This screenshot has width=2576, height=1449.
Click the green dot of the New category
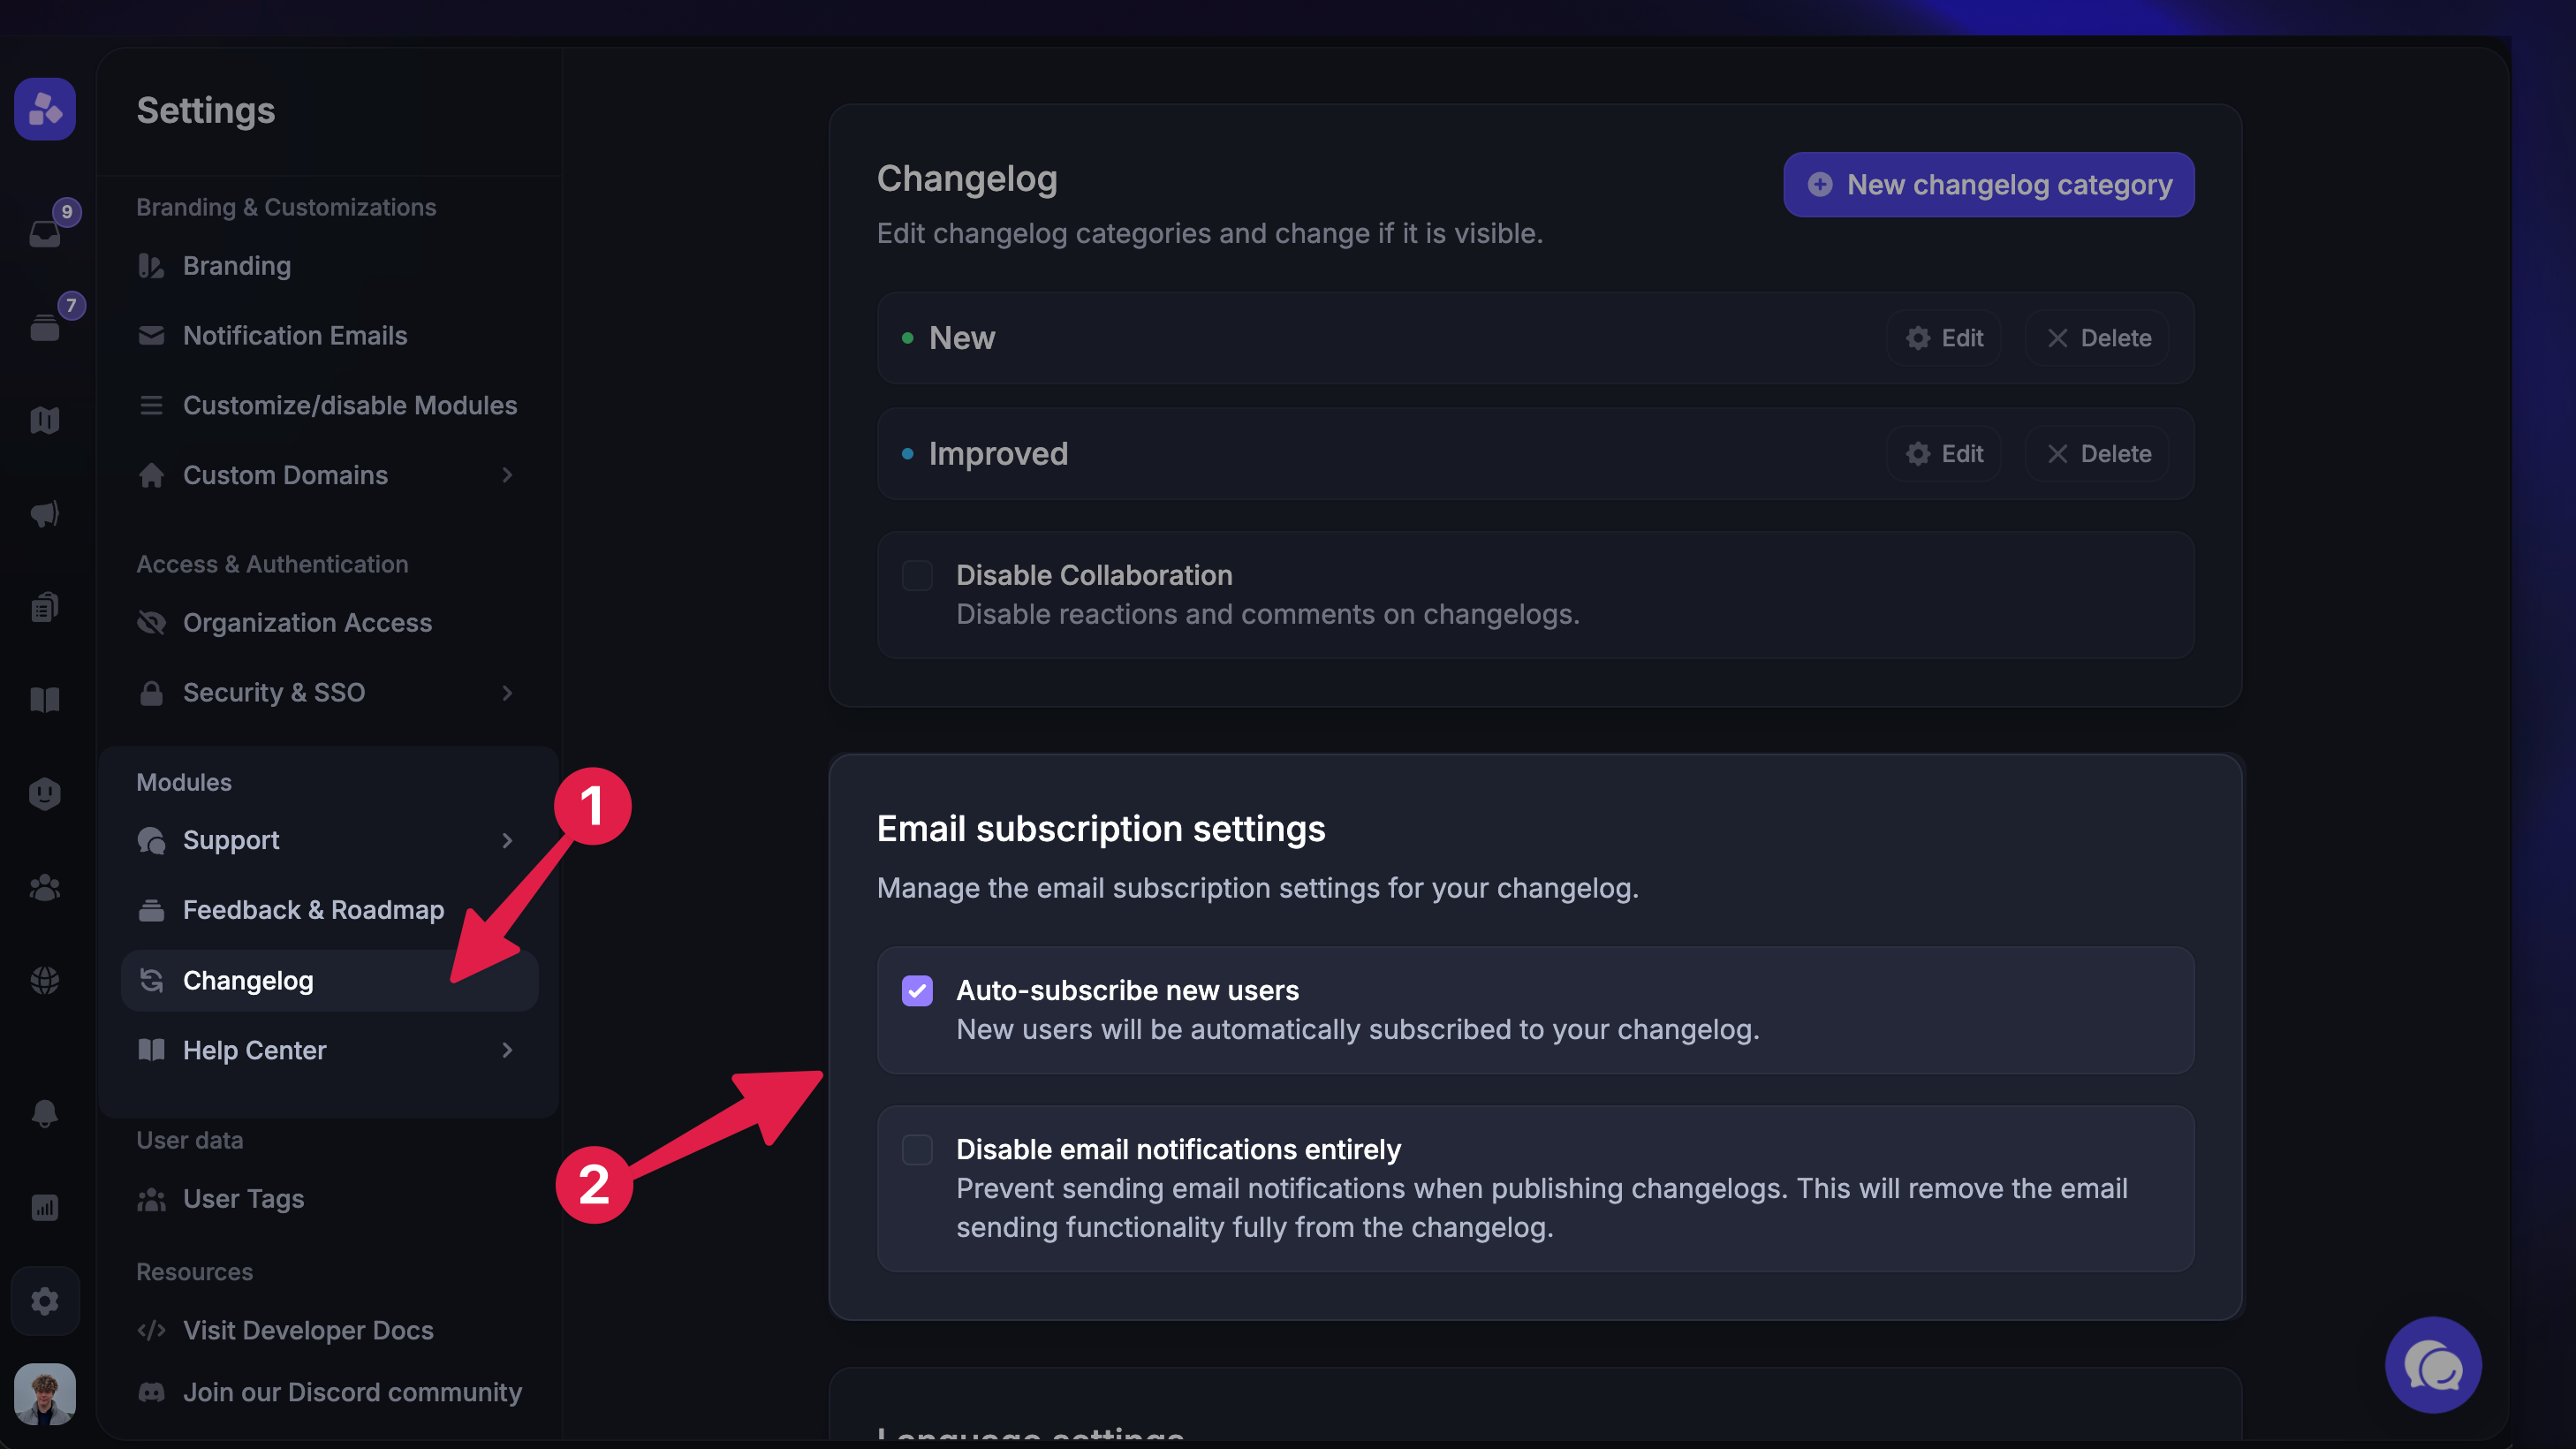pos(907,338)
